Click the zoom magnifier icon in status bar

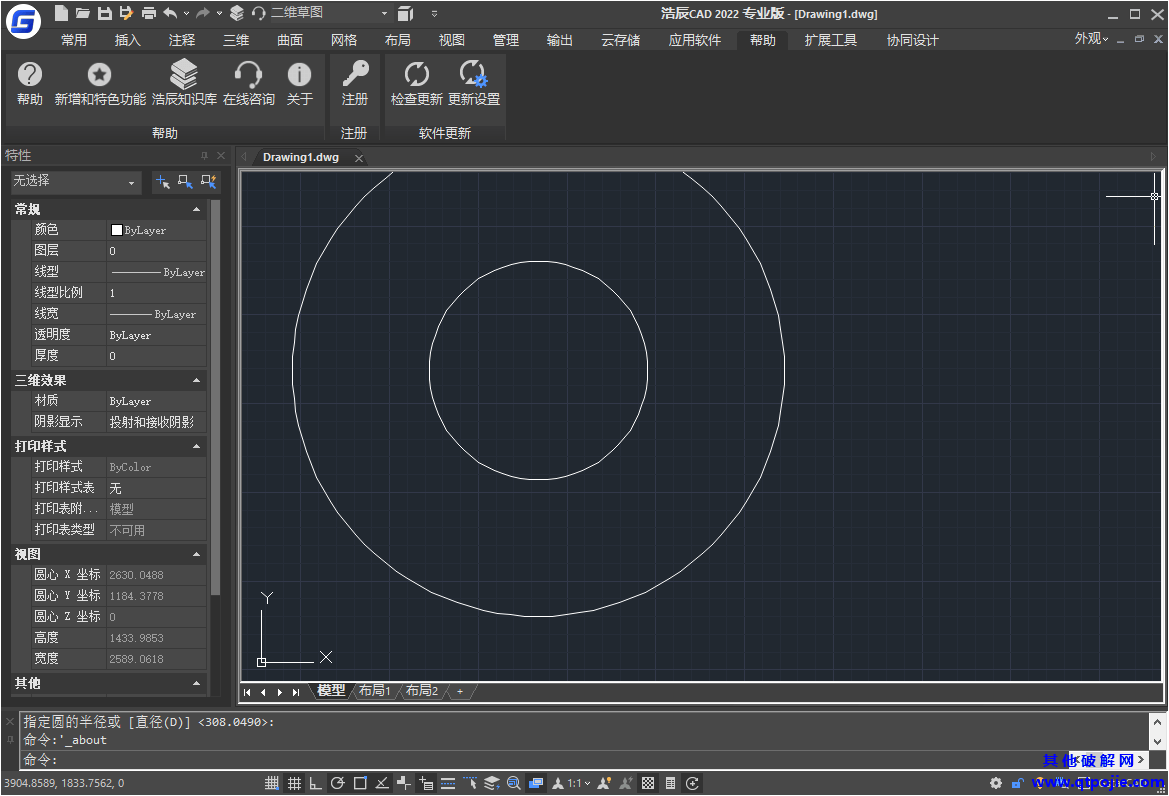[514, 783]
